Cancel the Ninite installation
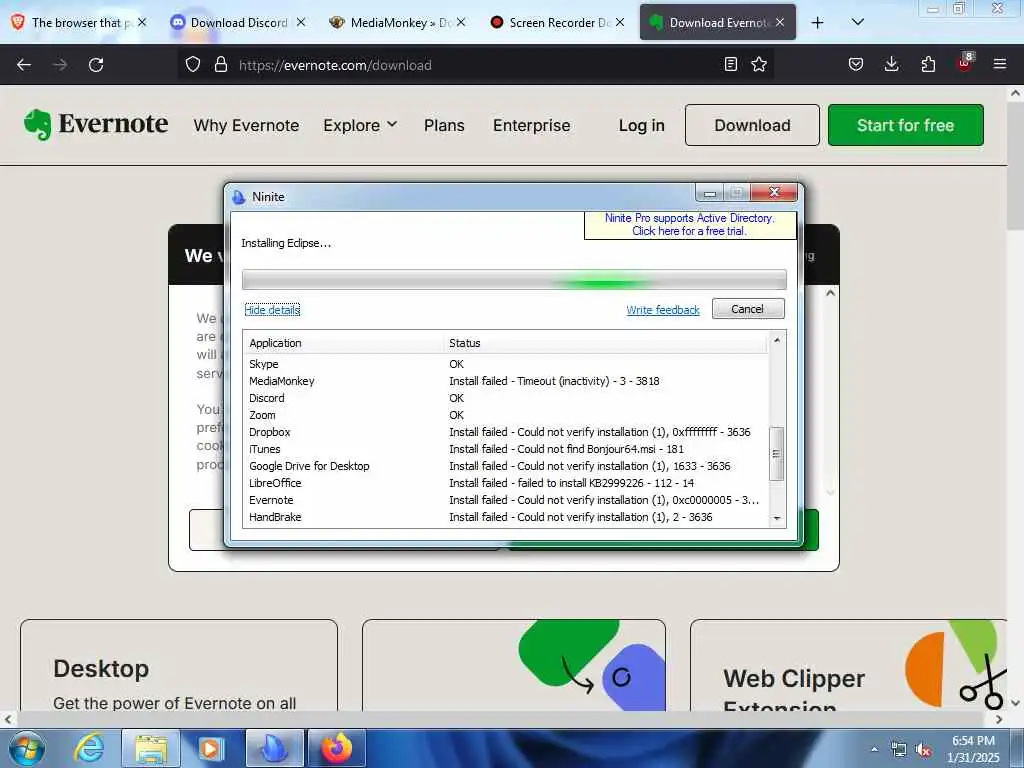The height and width of the screenshot is (768, 1024). pyautogui.click(x=748, y=309)
